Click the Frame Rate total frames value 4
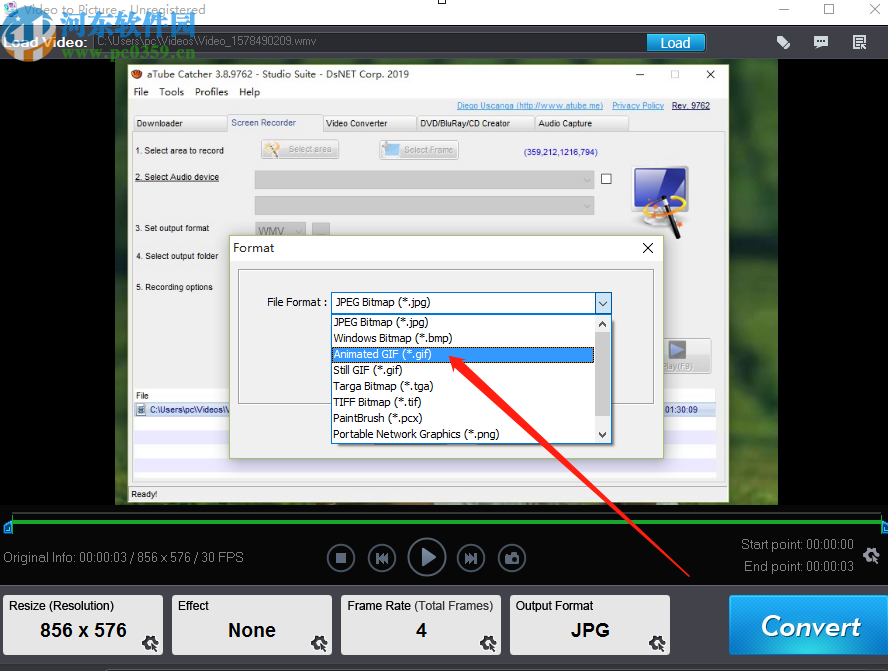This screenshot has width=888, height=671. 421,630
